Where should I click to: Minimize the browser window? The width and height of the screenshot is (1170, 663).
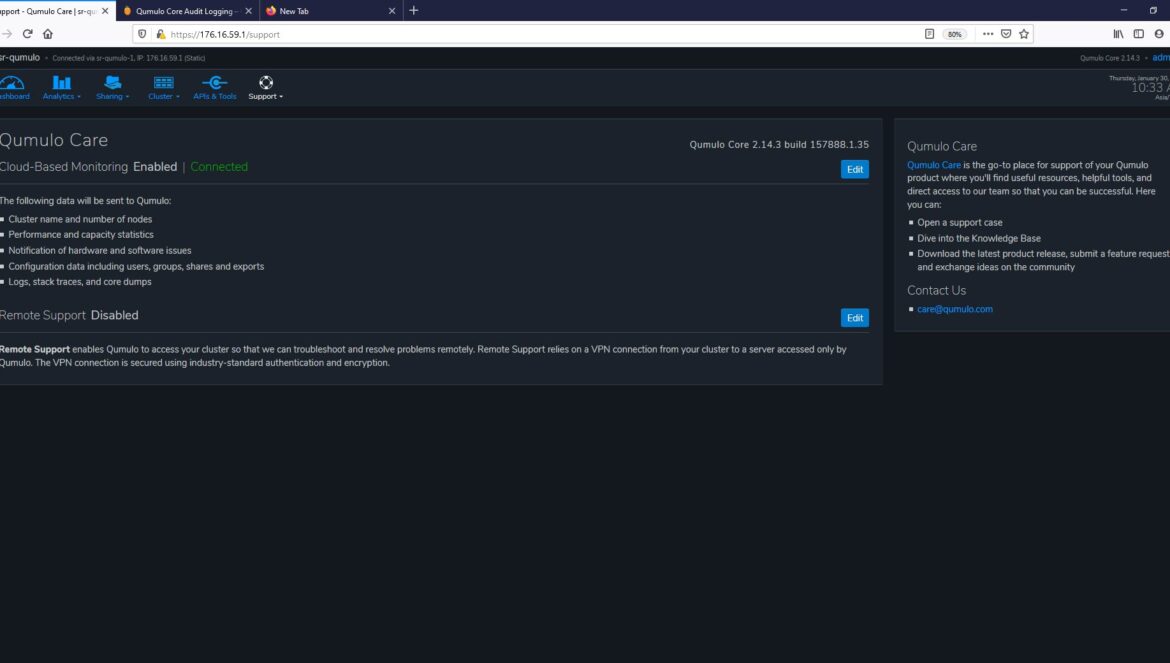point(1123,10)
